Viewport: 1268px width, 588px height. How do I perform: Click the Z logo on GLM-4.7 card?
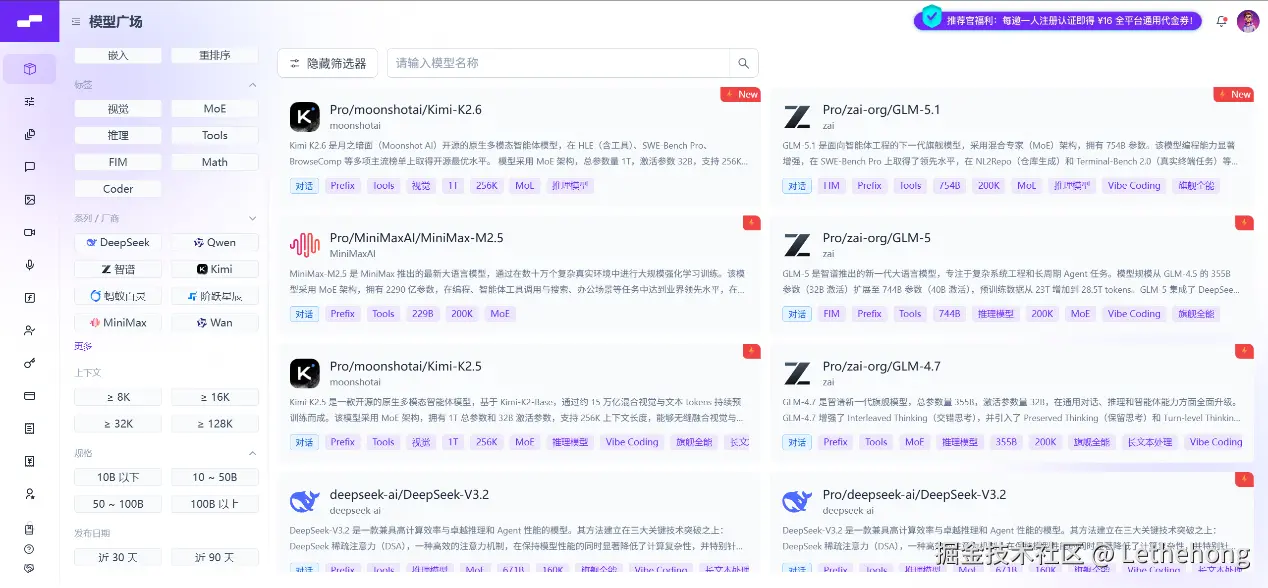pos(797,373)
